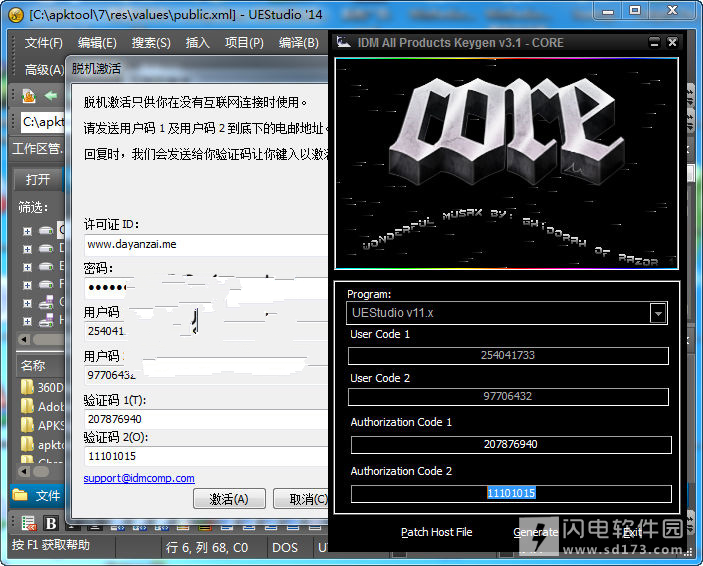The height and width of the screenshot is (566, 703).
Task: Click the 激活(A) button
Action: tap(229, 499)
